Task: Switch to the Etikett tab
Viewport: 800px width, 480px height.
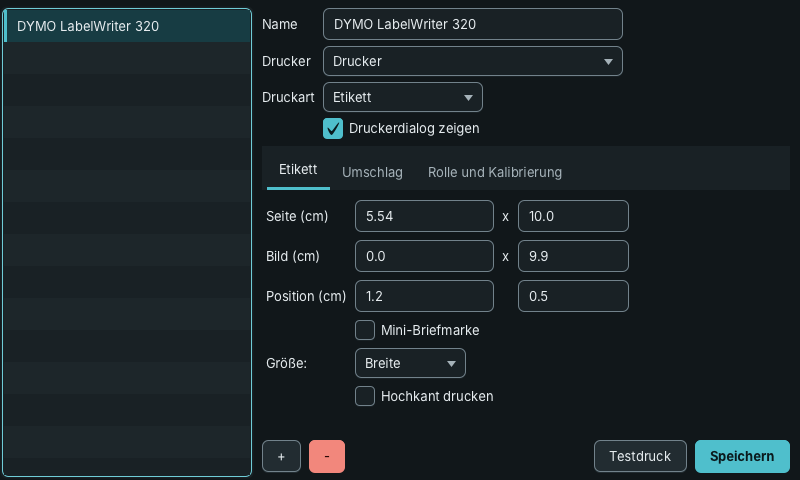Action: pyautogui.click(x=298, y=170)
